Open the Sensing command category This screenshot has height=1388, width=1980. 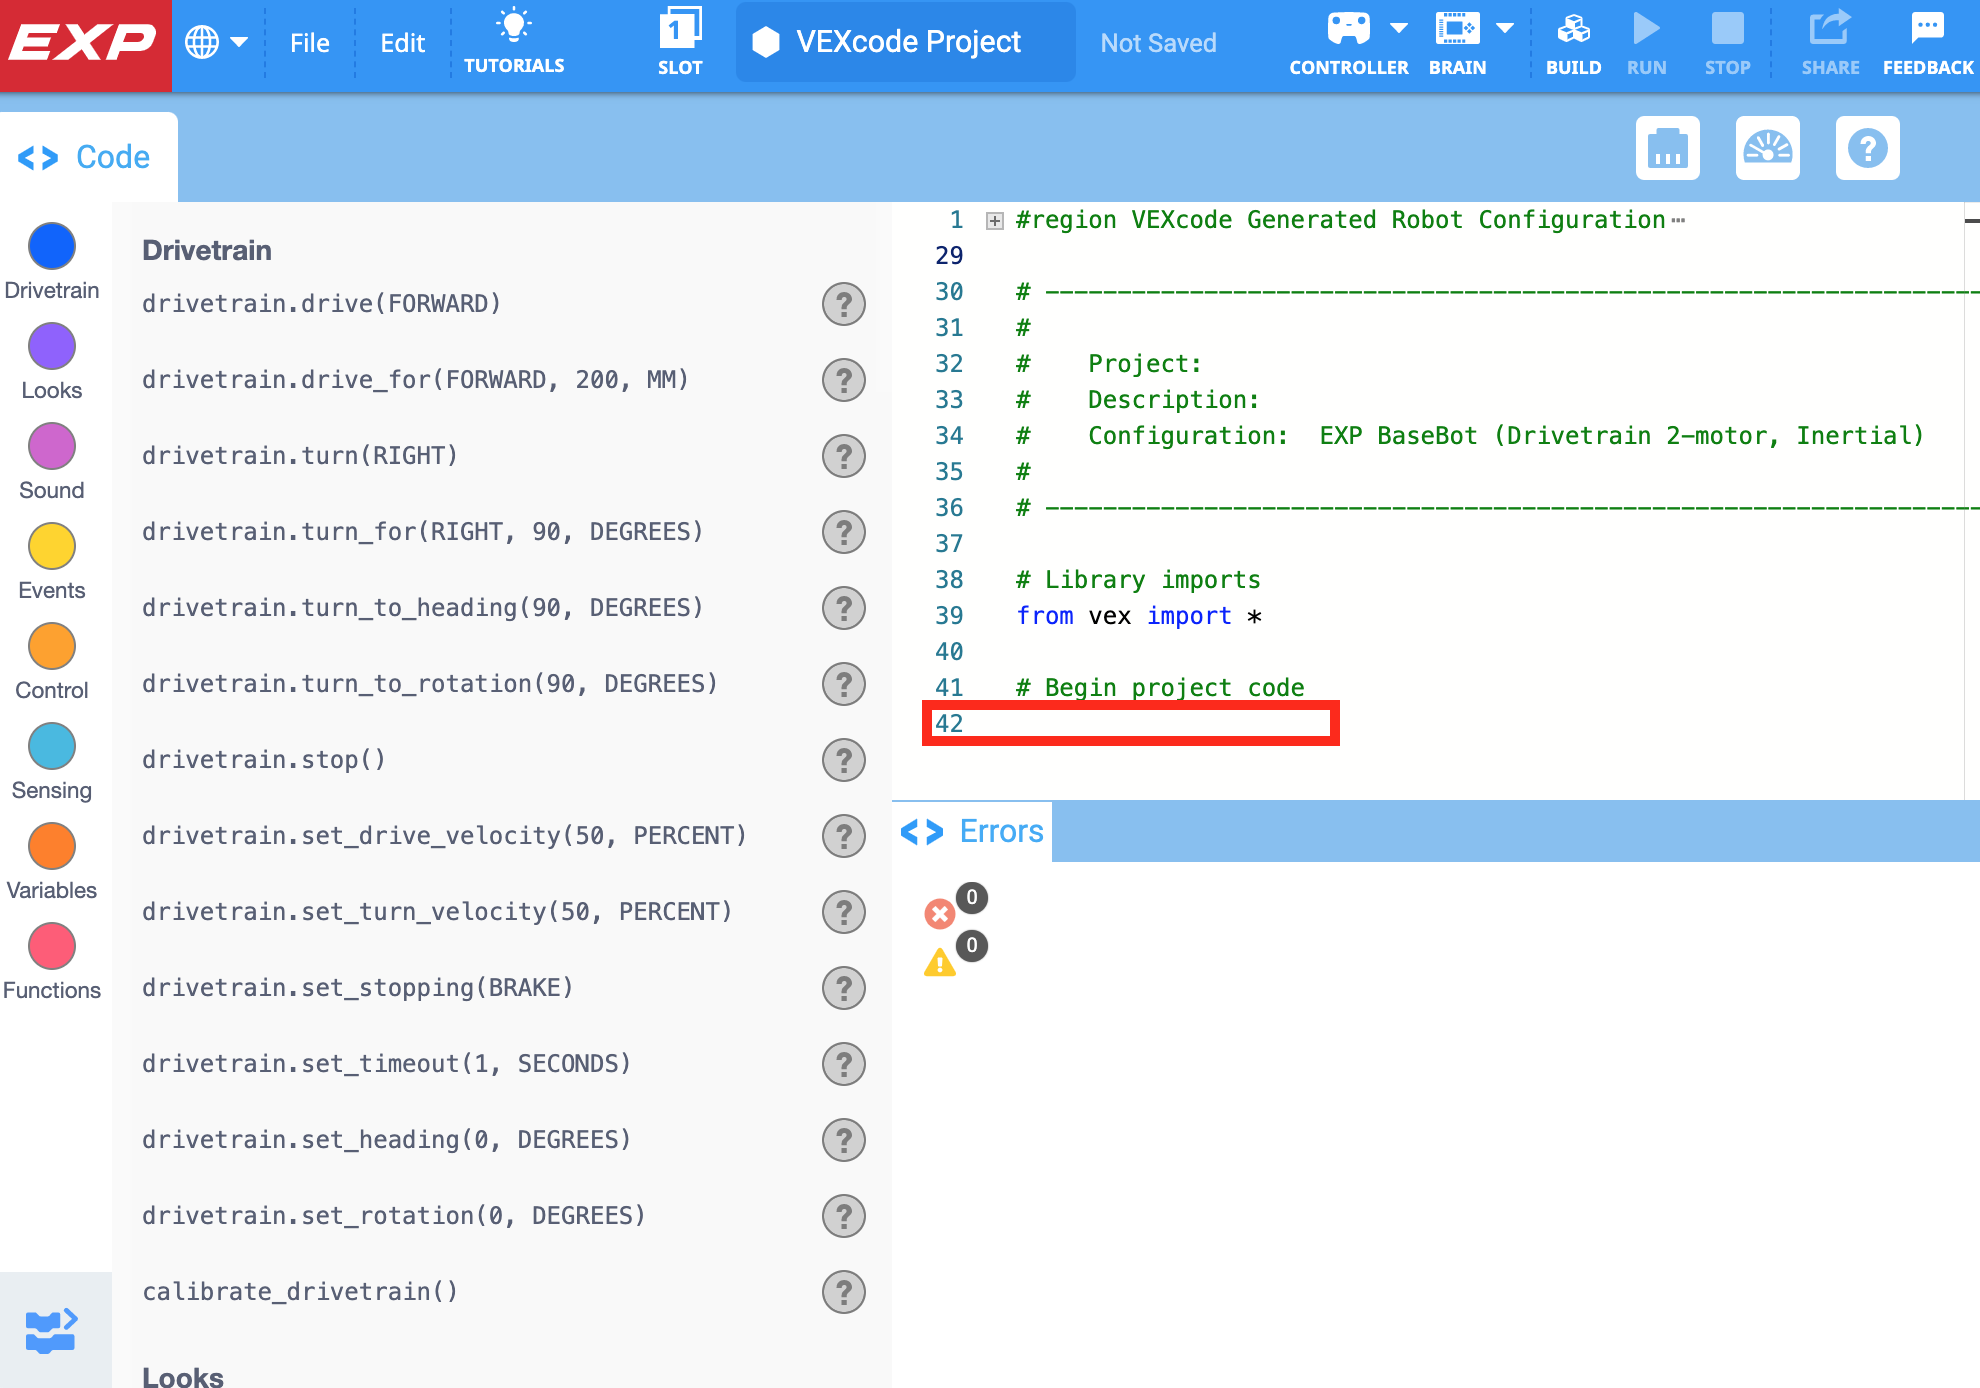52,746
